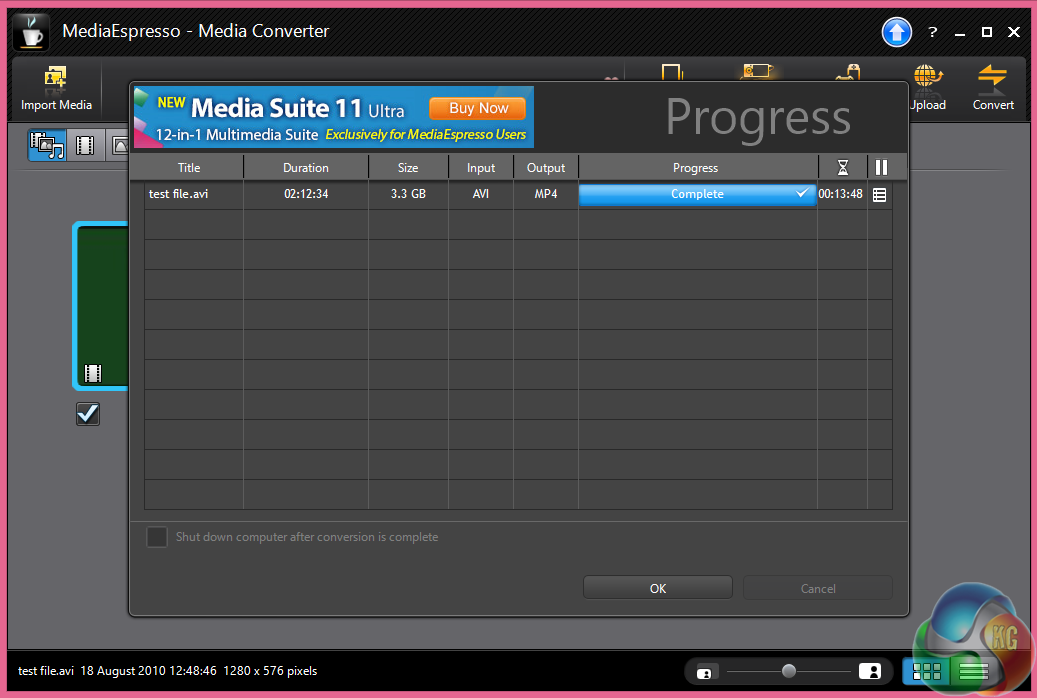Filter media by video filmstrip icon
Screen dimensions: 1037x698
coord(85,145)
